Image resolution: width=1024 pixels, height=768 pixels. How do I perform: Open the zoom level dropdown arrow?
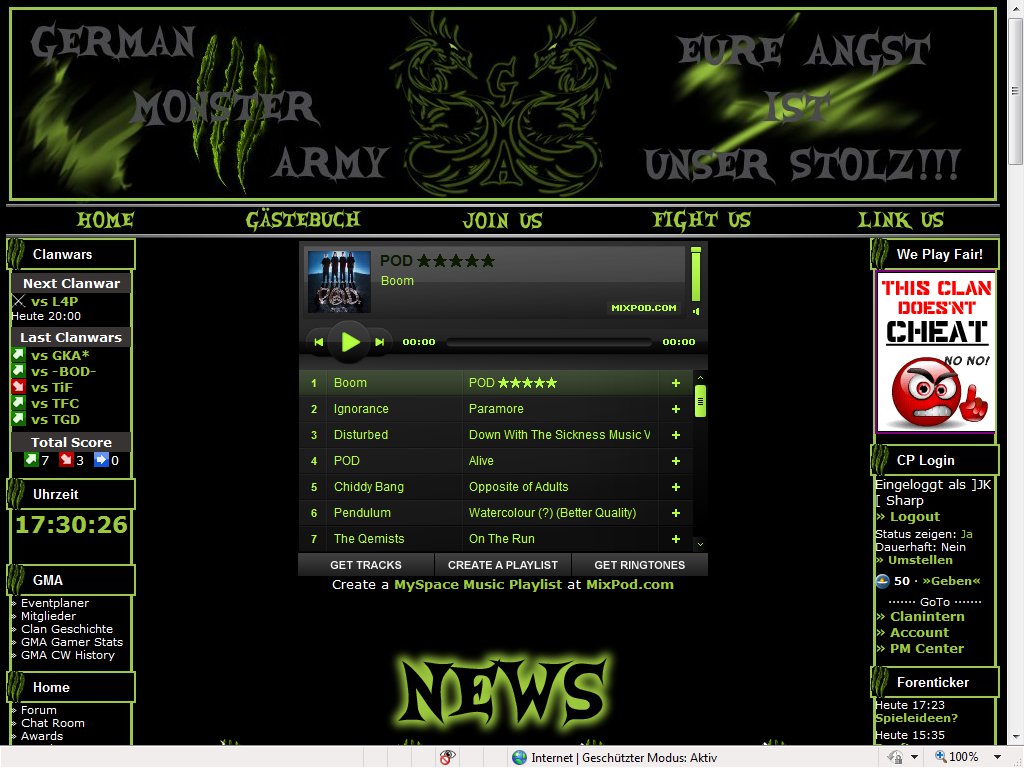tap(995, 757)
